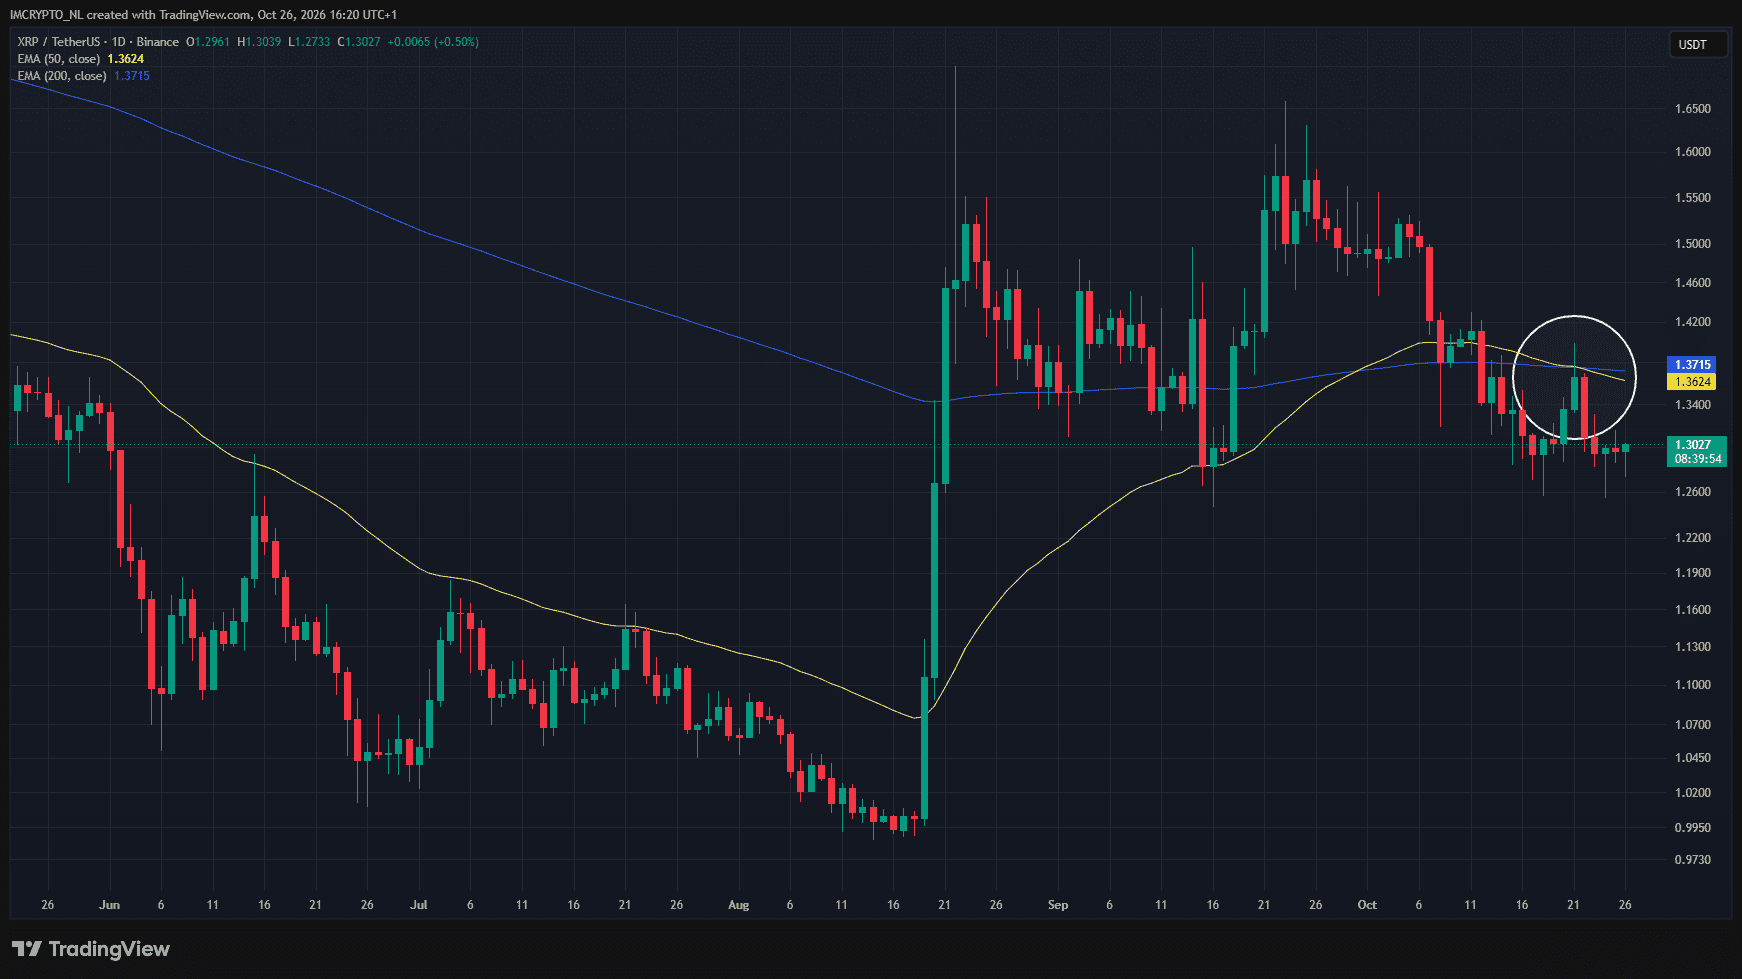
Task: Click the 1.6500 price axis value
Action: click(1693, 109)
